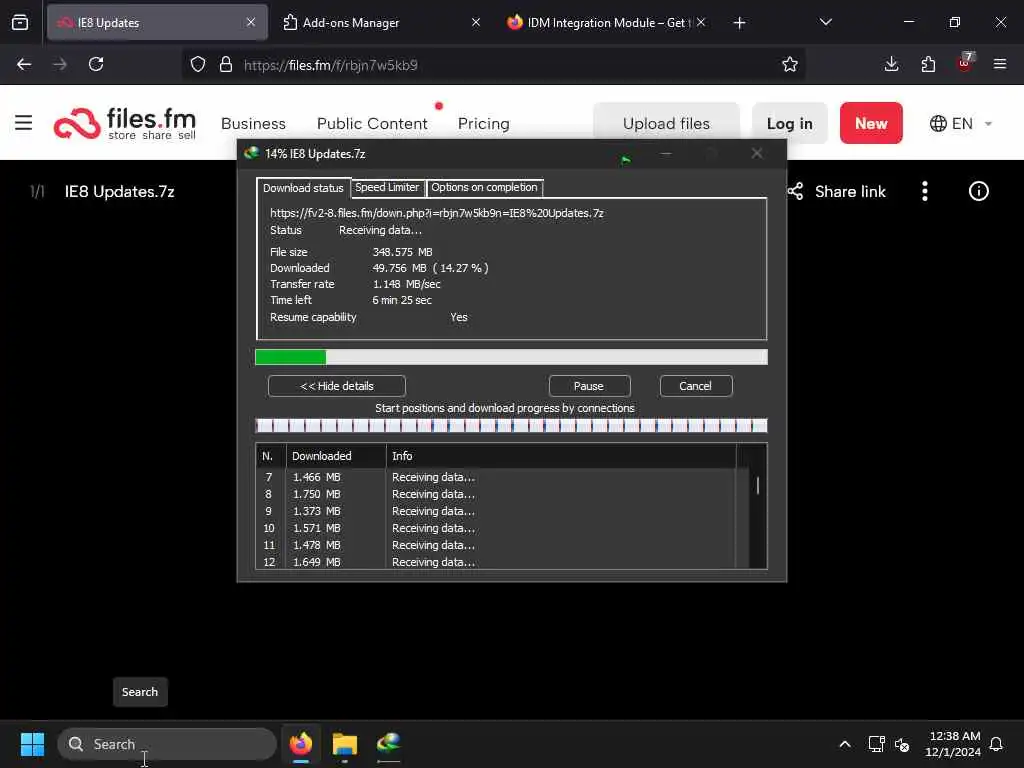Open the Business menu item
The image size is (1024, 768).
click(x=253, y=123)
